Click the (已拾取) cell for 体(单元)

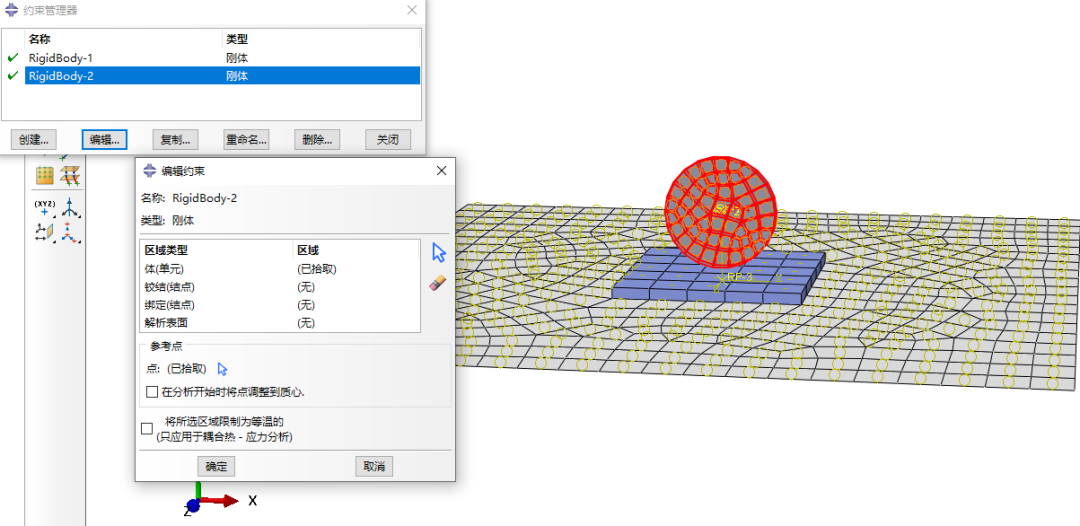pyautogui.click(x=316, y=269)
